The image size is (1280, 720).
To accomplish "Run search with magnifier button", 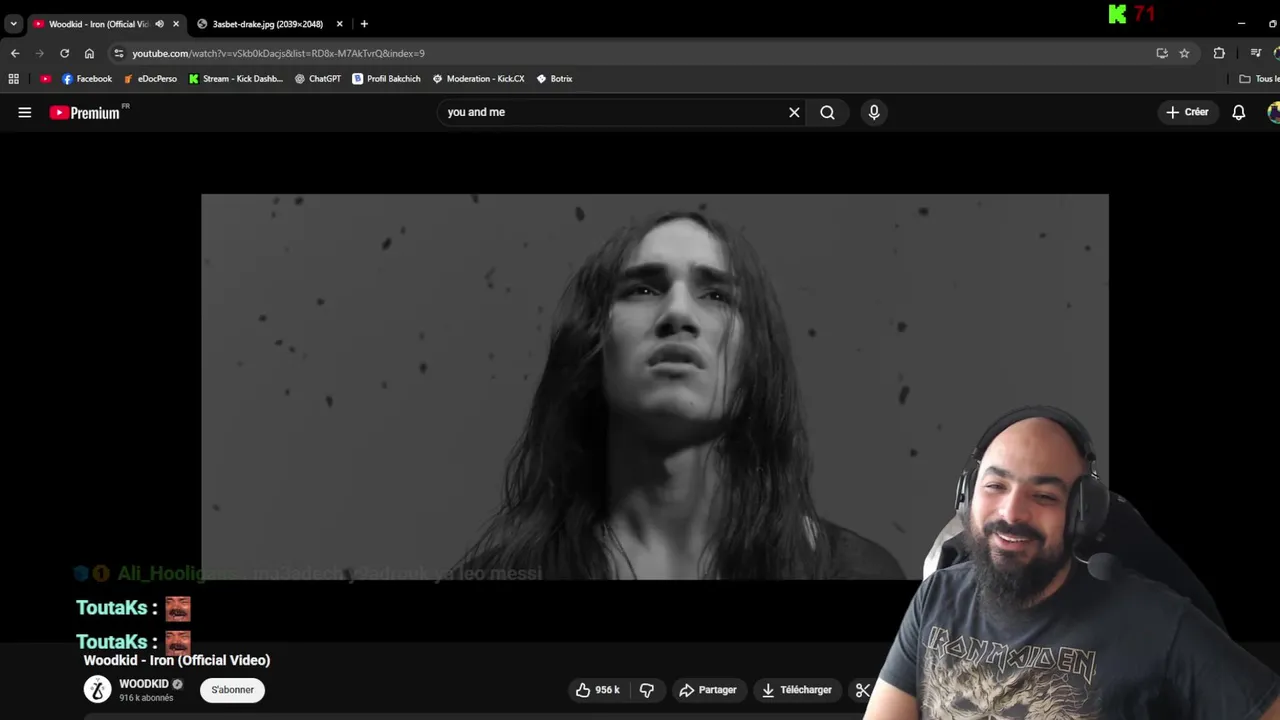I will [x=827, y=112].
